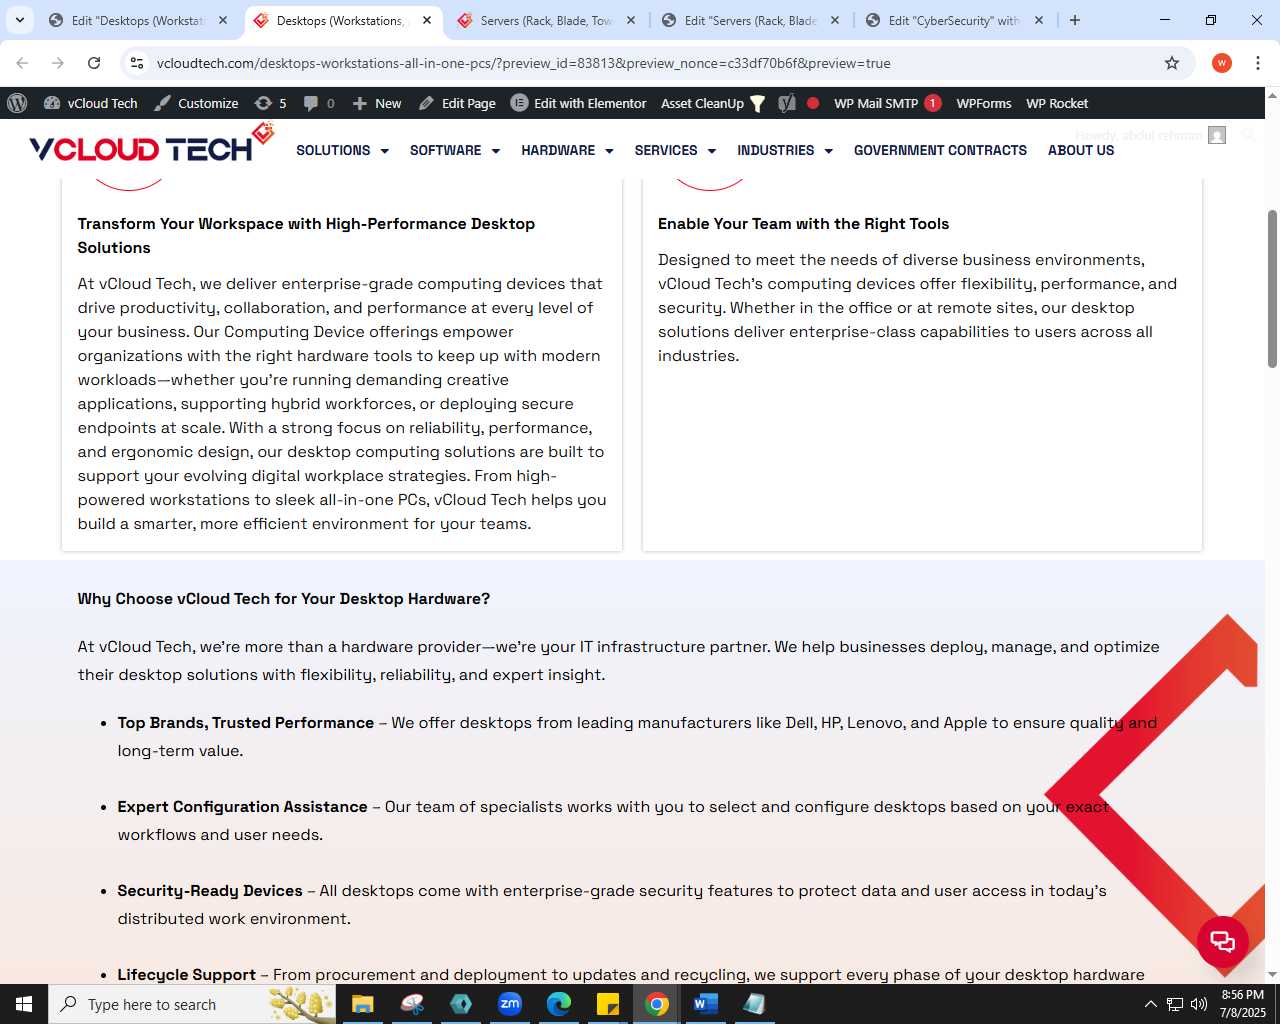Go back to the previous page
The image size is (1280, 1024).
[22, 63]
